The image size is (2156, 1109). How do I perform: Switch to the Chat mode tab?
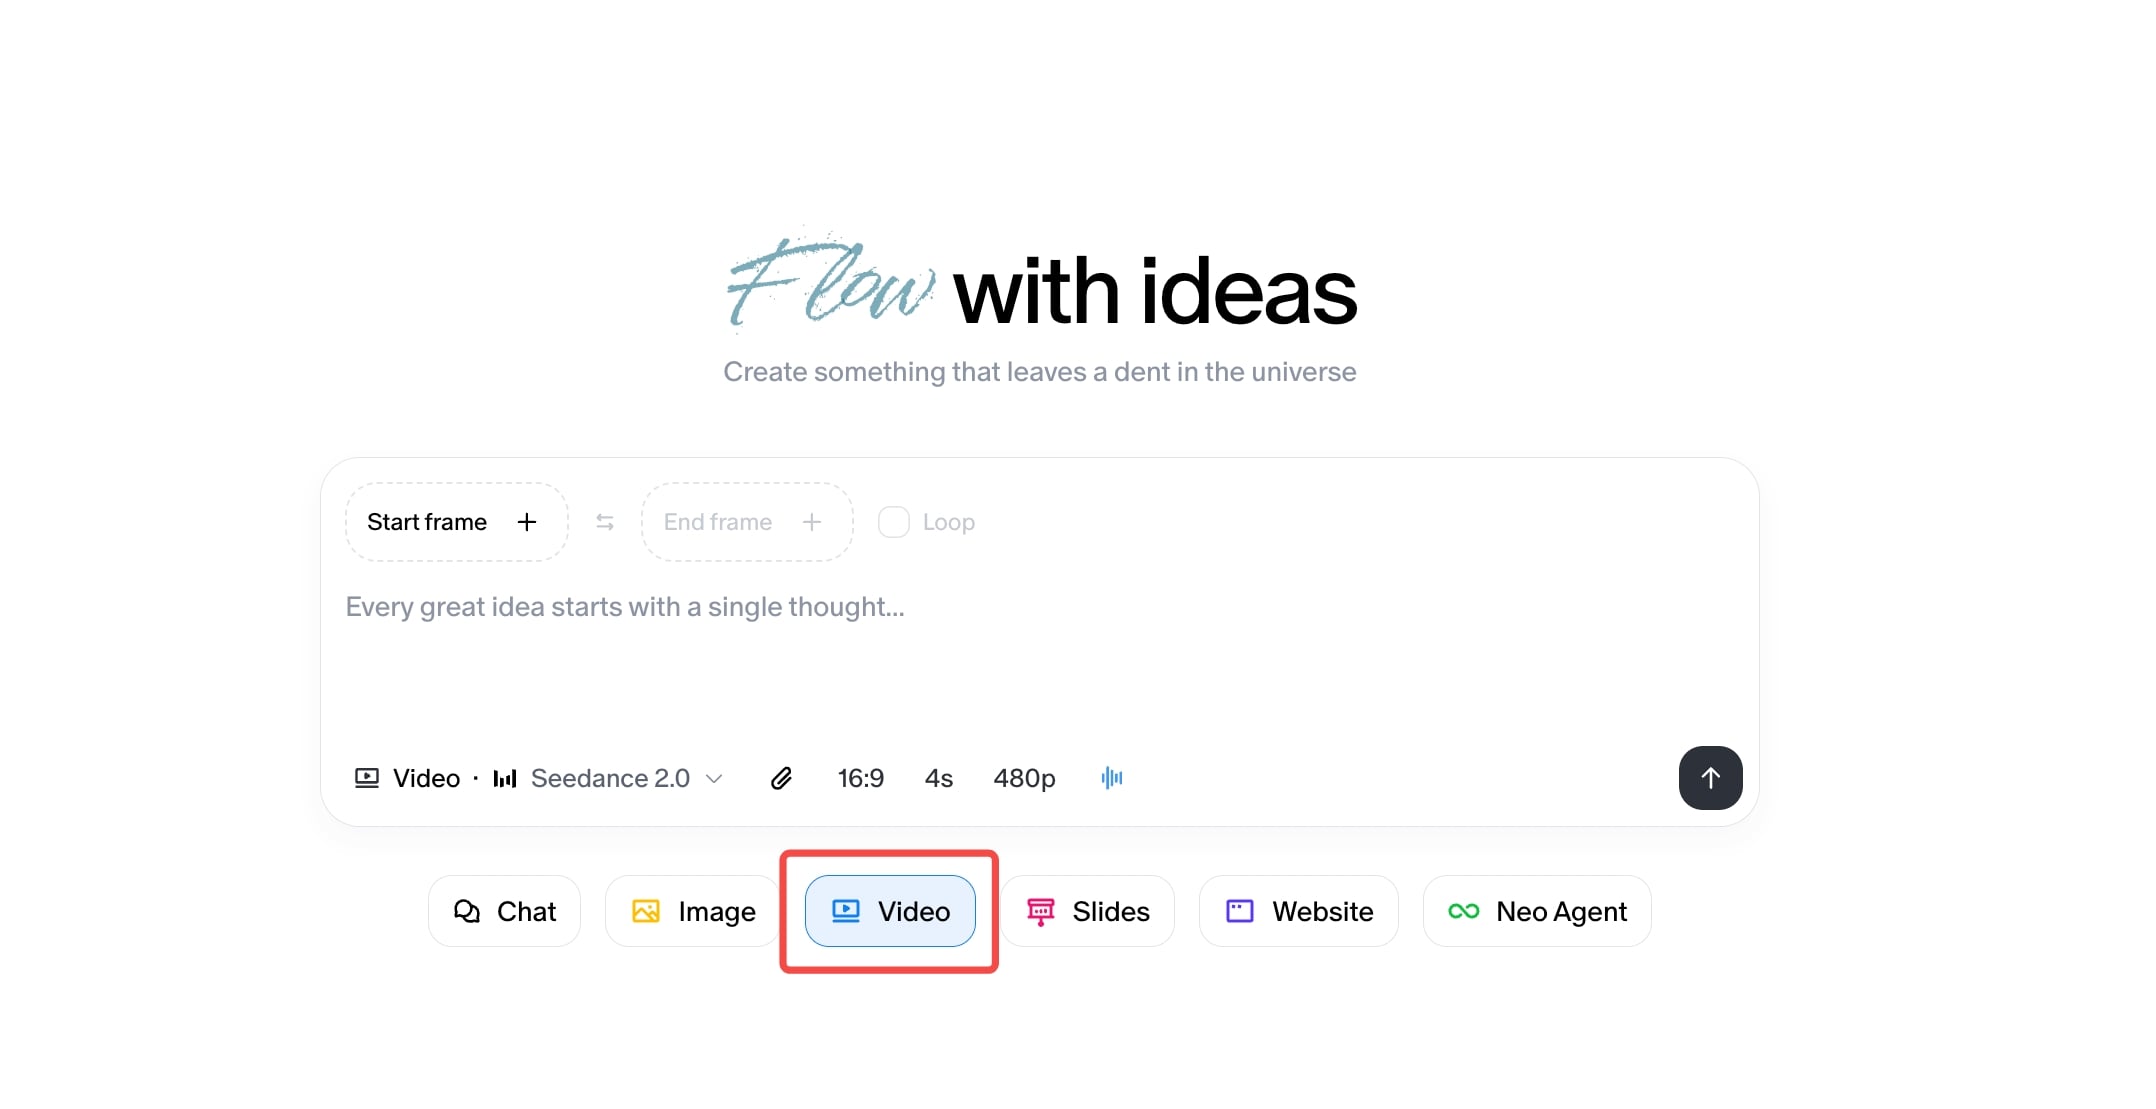(505, 911)
